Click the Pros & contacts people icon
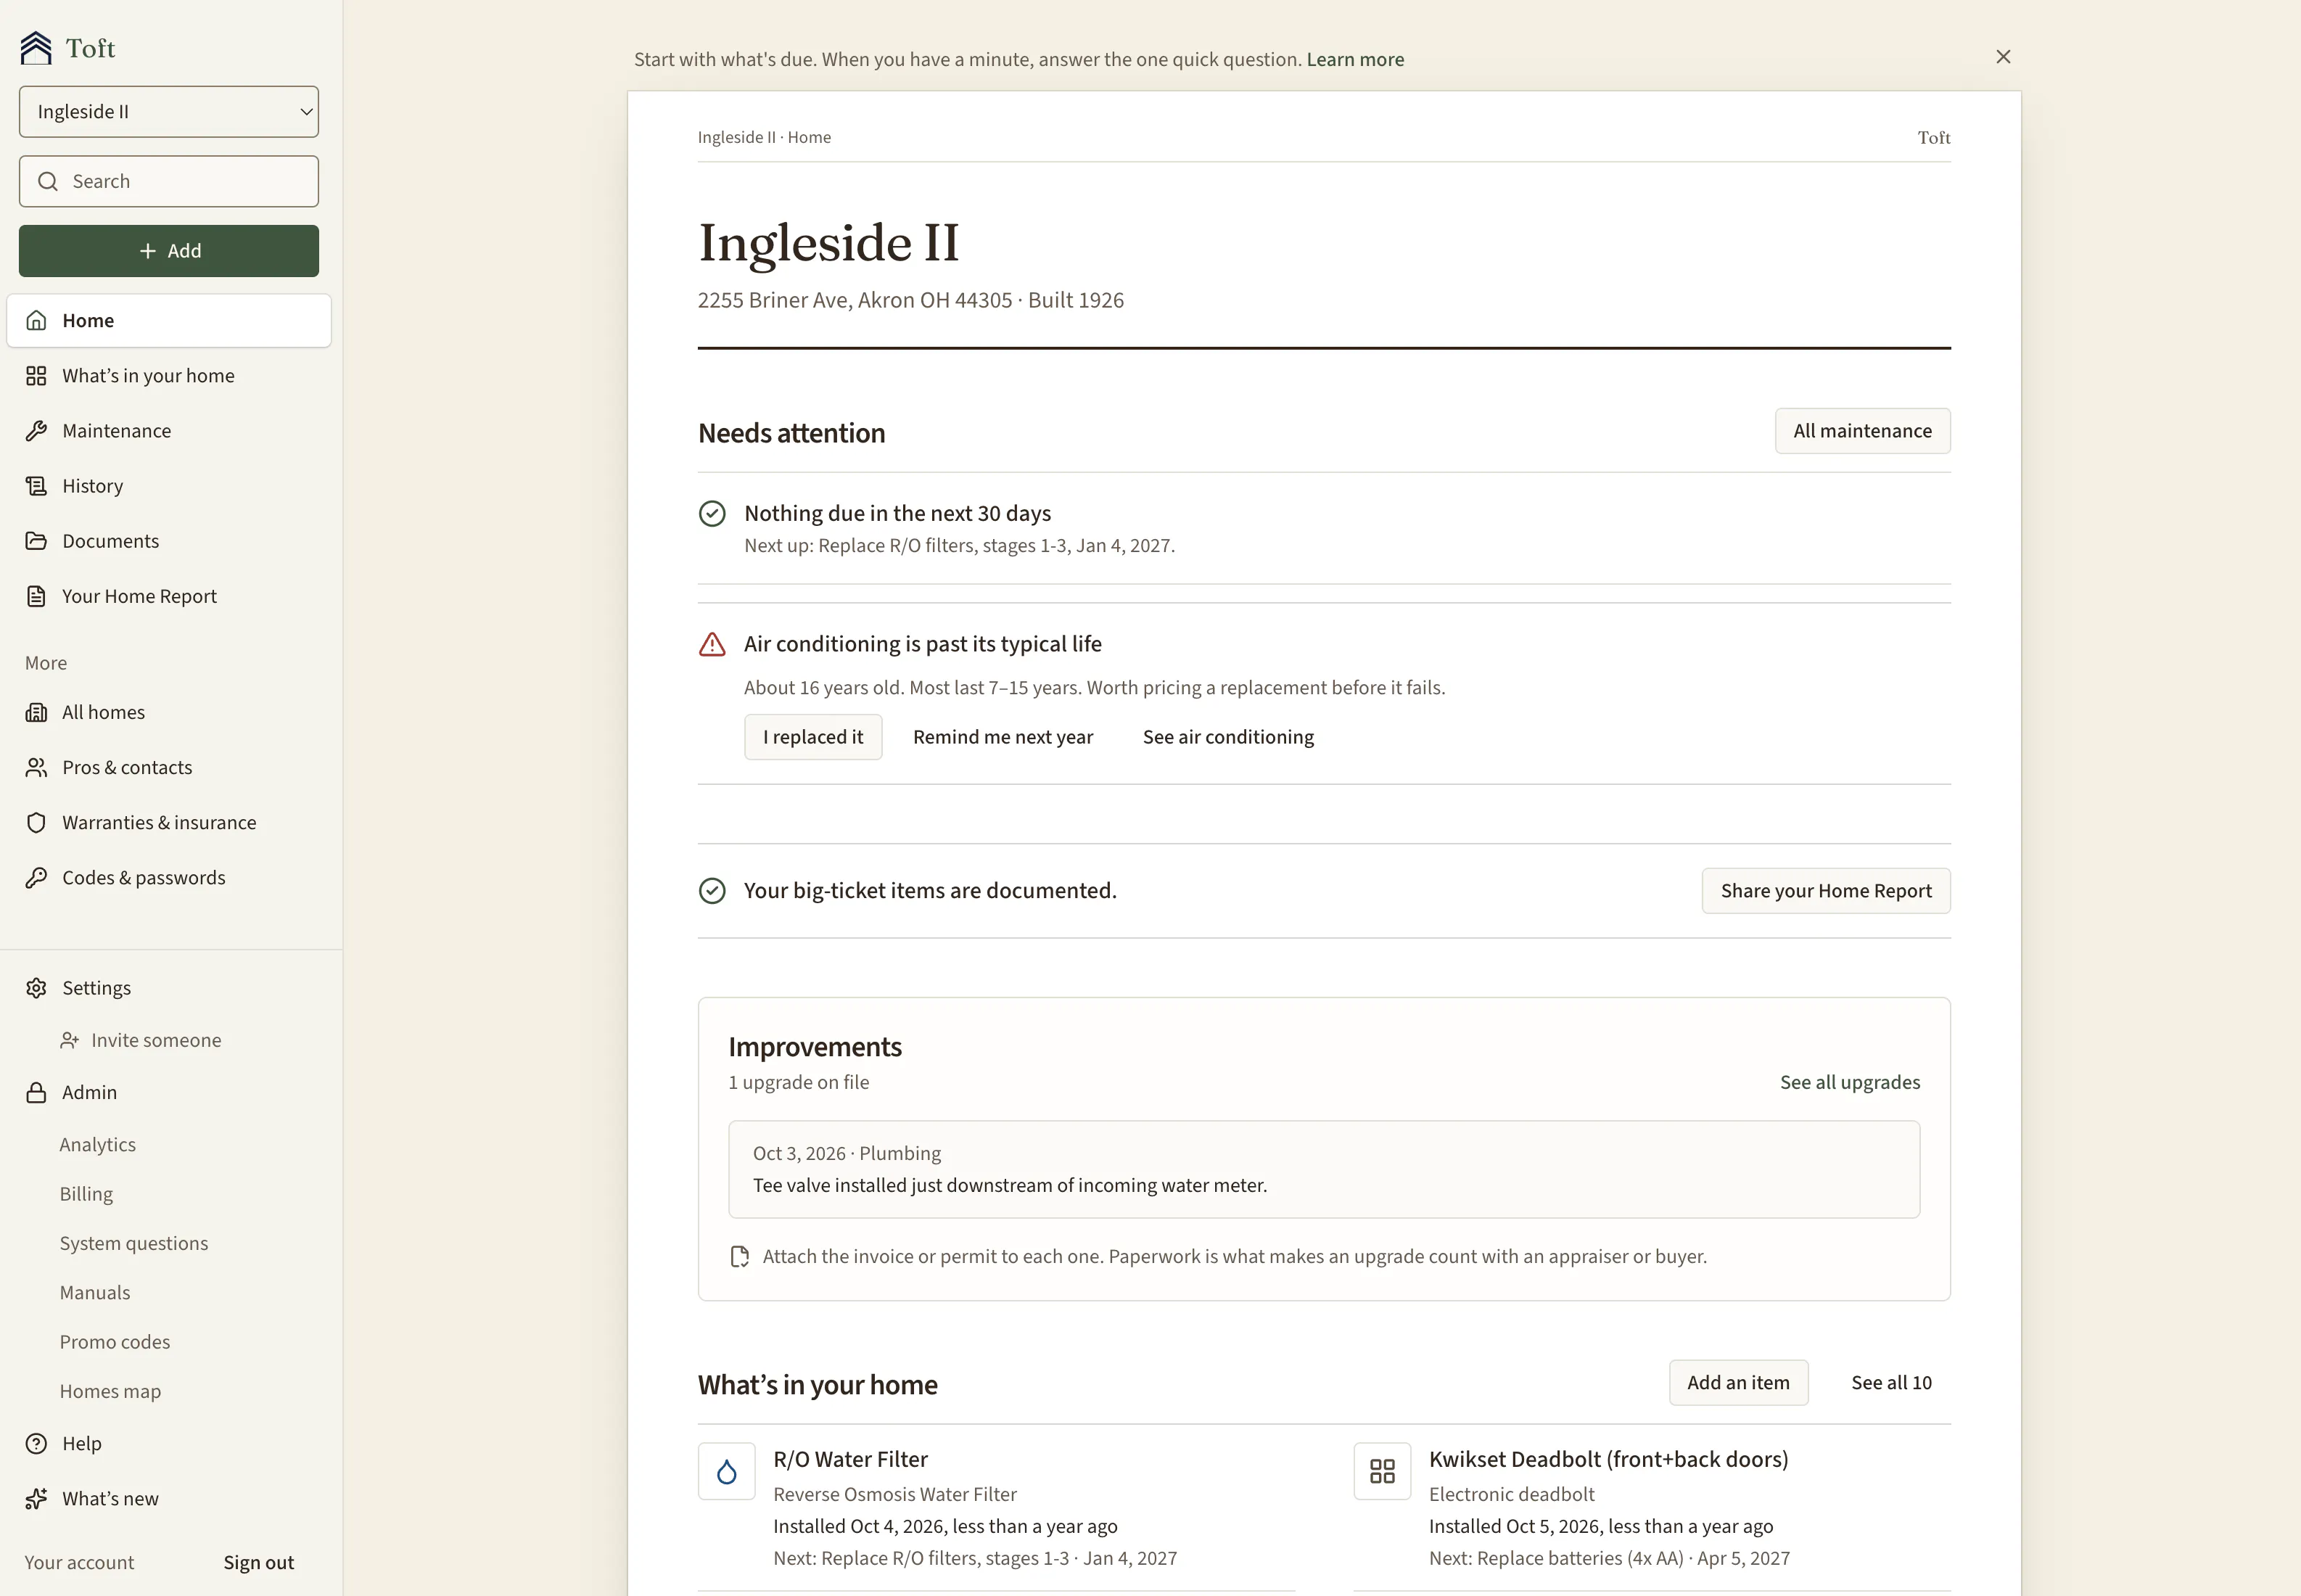This screenshot has width=2301, height=1596. tap(36, 767)
